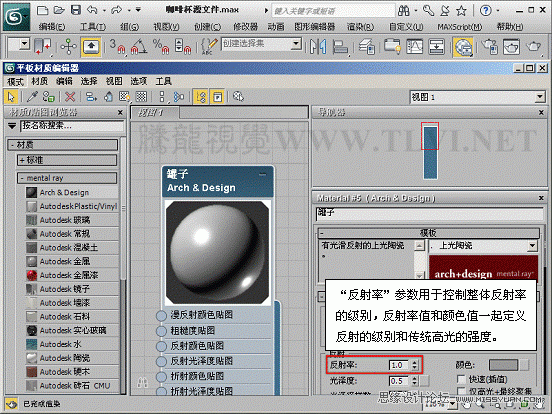Click the map button next to the color swatch
The width and height of the screenshot is (552, 414).
coord(525,365)
